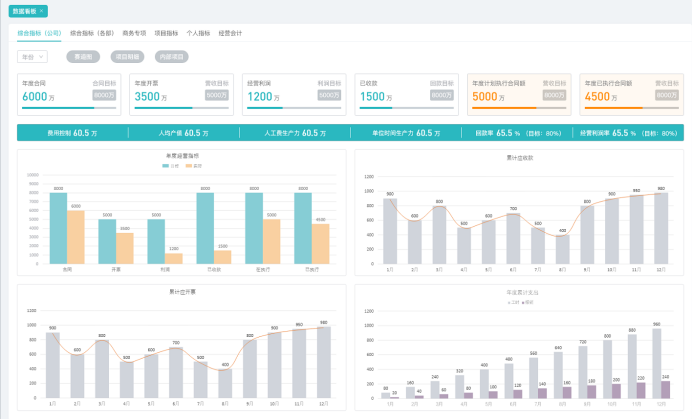Viewport: 693px width, 420px height.
Task: Toggle the 内部项目 filter pill
Action: [x=171, y=57]
